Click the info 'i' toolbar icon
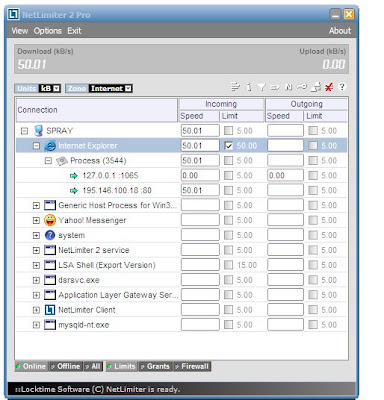This screenshot has width=384, height=400. (249, 87)
